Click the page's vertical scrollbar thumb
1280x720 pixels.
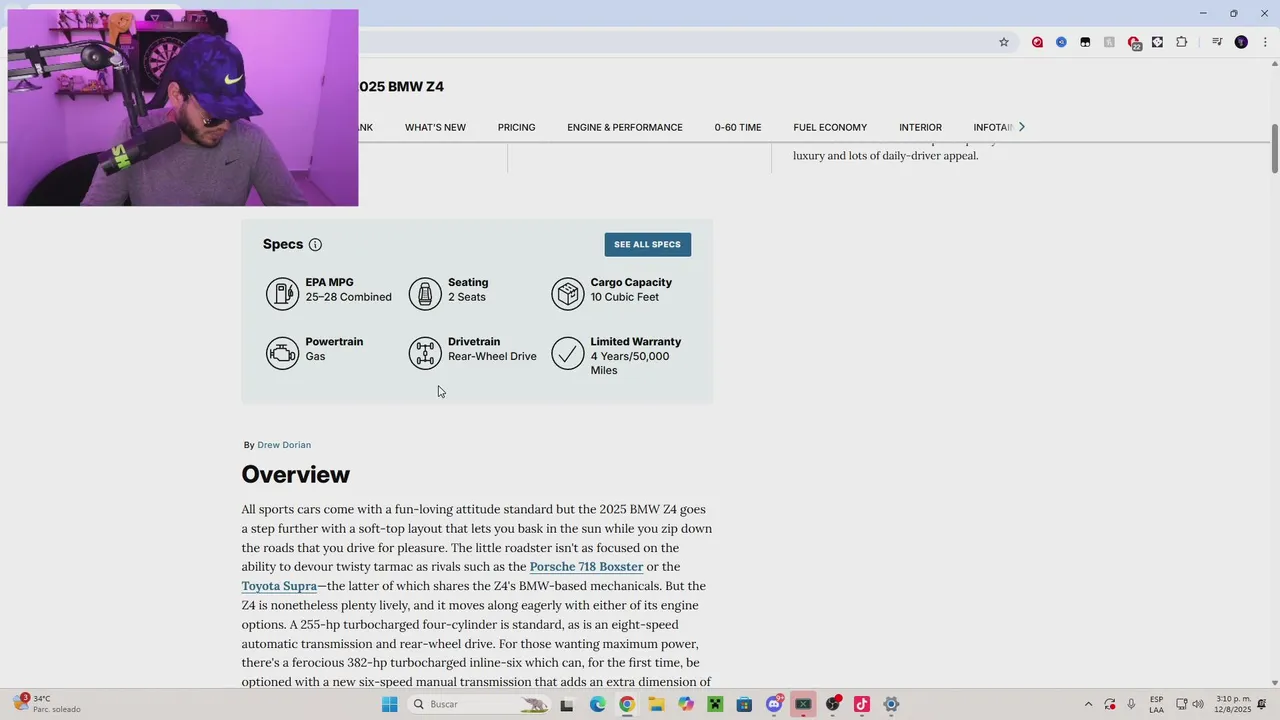pos(1274,148)
